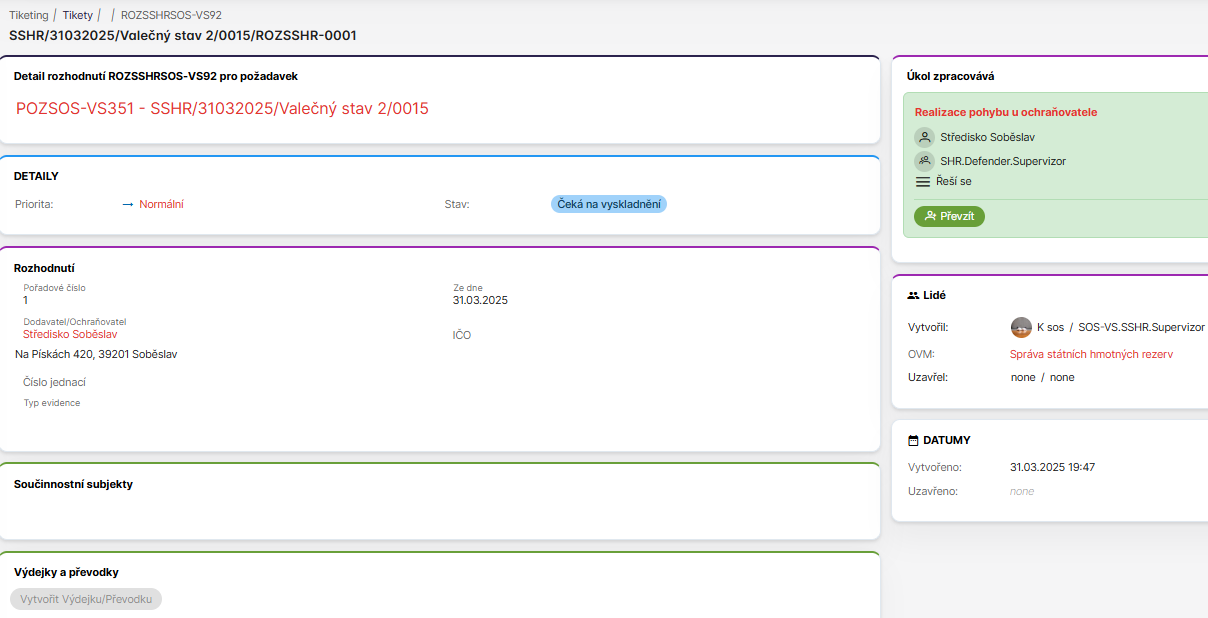
Task: Click the group icon beside SHR.Defender.Supervizor
Action: [924, 161]
